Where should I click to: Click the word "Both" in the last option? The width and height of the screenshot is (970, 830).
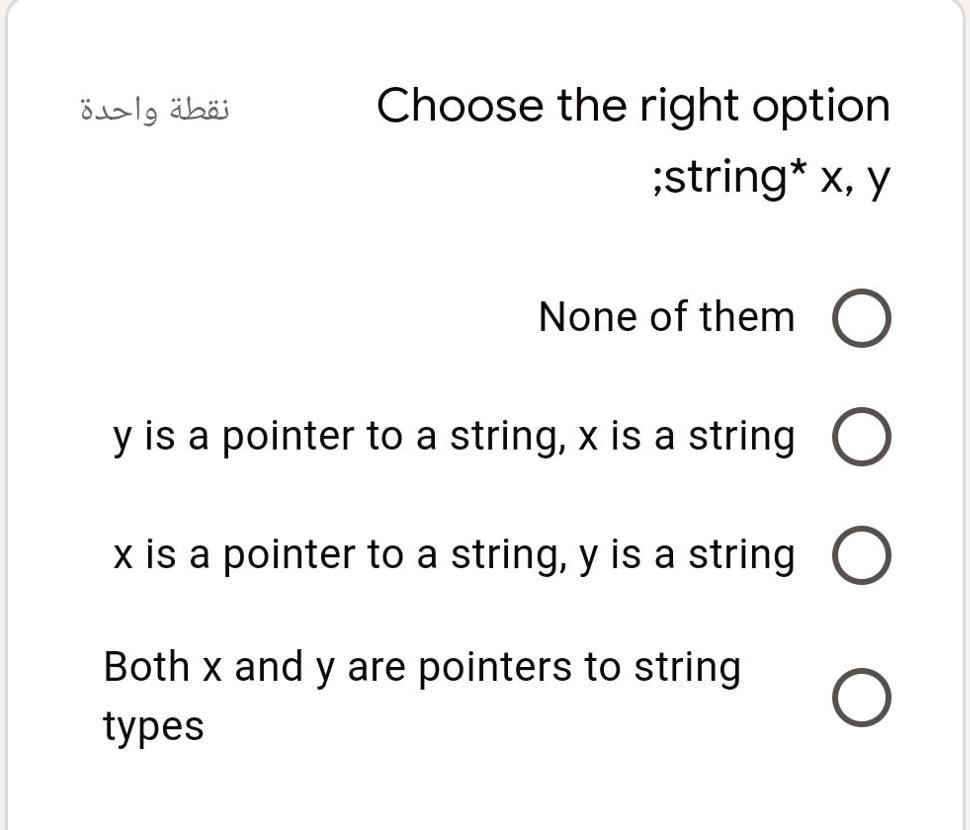click(146, 667)
